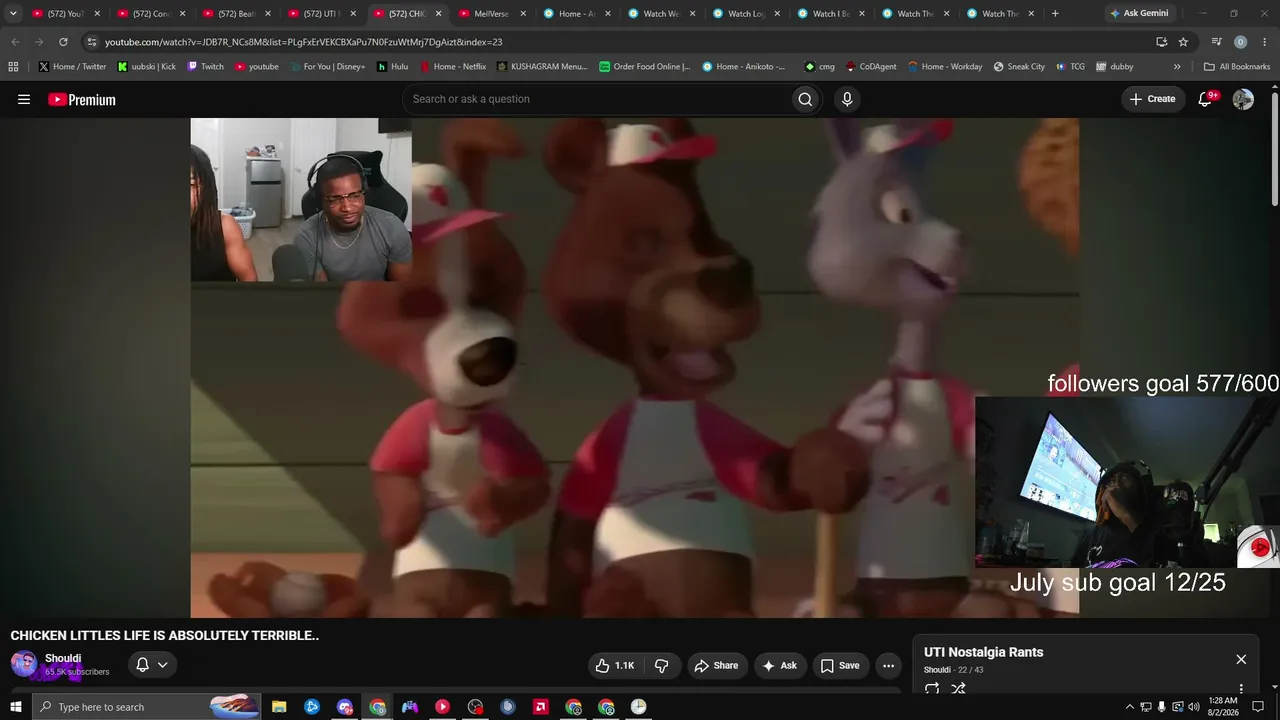This screenshot has width=1280, height=720.
Task: Open the For You | Disney+ bookmark
Action: coord(327,67)
